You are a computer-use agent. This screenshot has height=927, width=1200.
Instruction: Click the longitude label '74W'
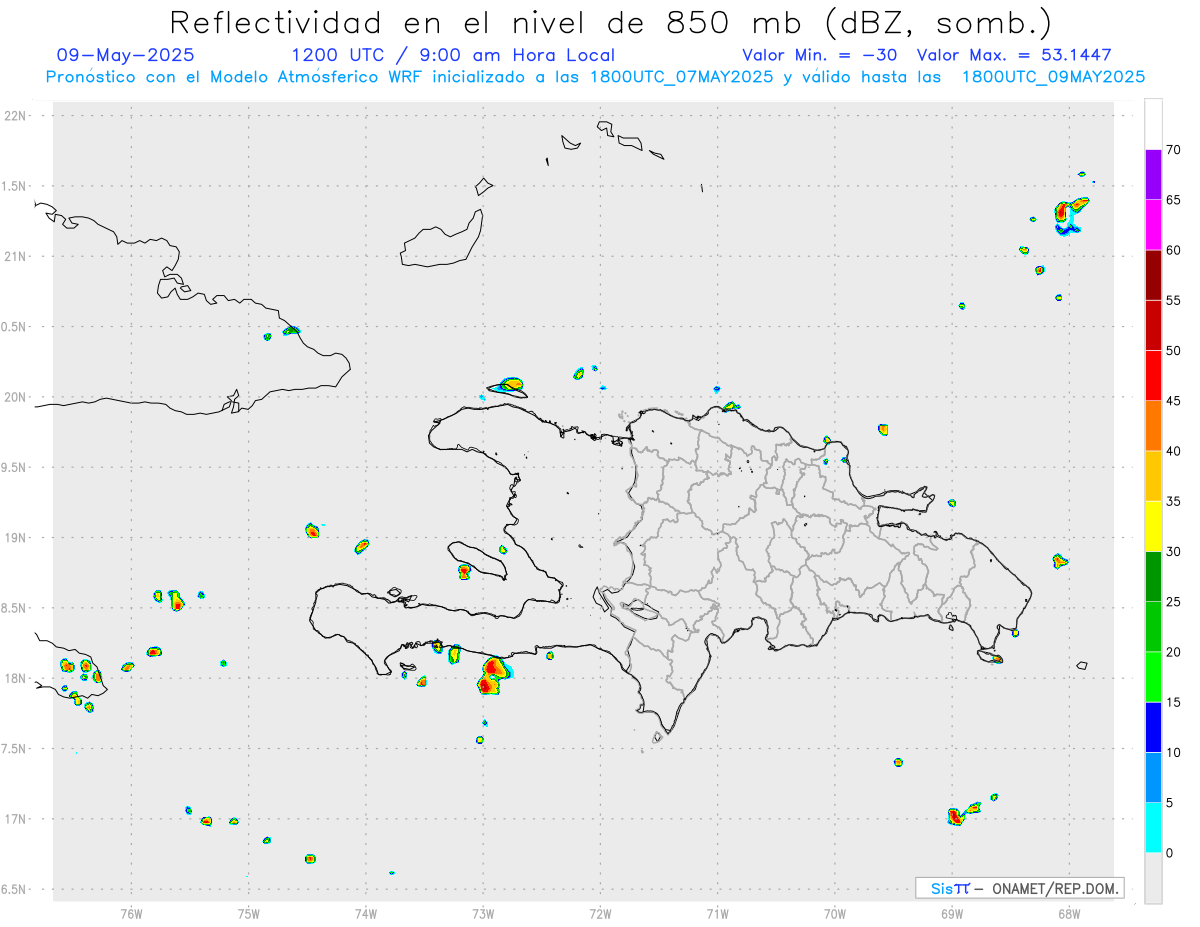coord(366,913)
